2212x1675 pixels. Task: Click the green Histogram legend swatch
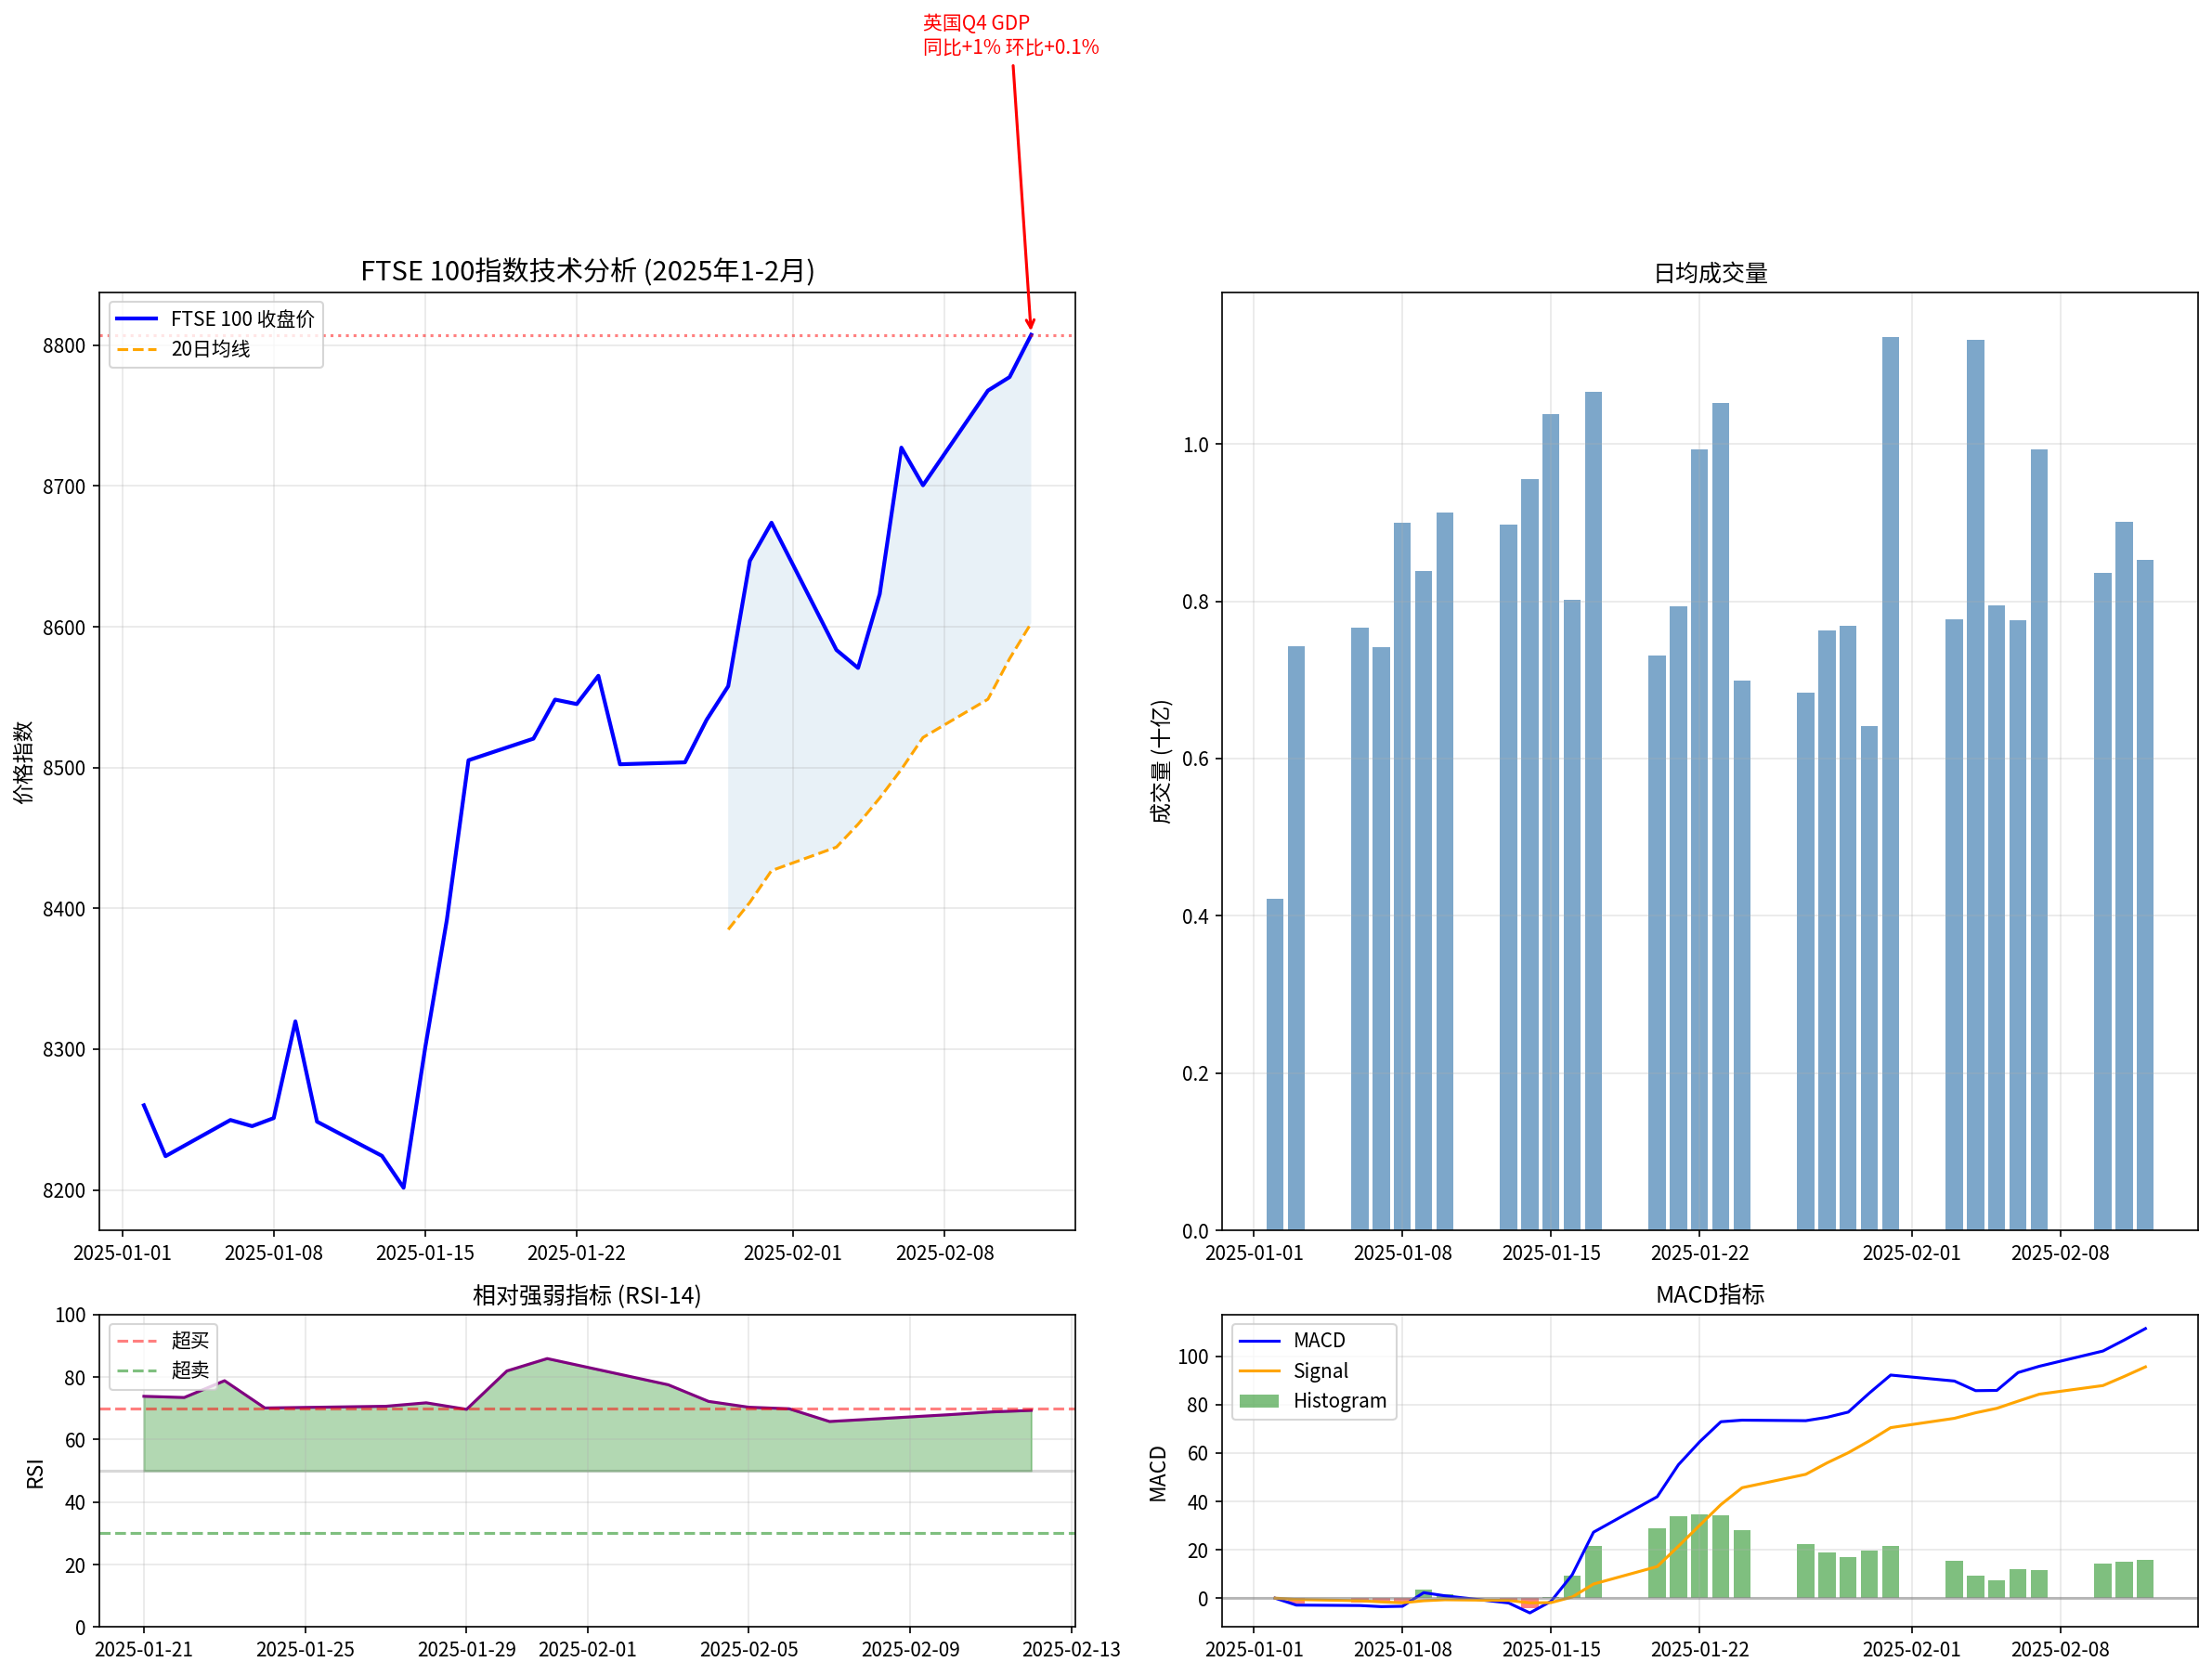pos(1258,1401)
